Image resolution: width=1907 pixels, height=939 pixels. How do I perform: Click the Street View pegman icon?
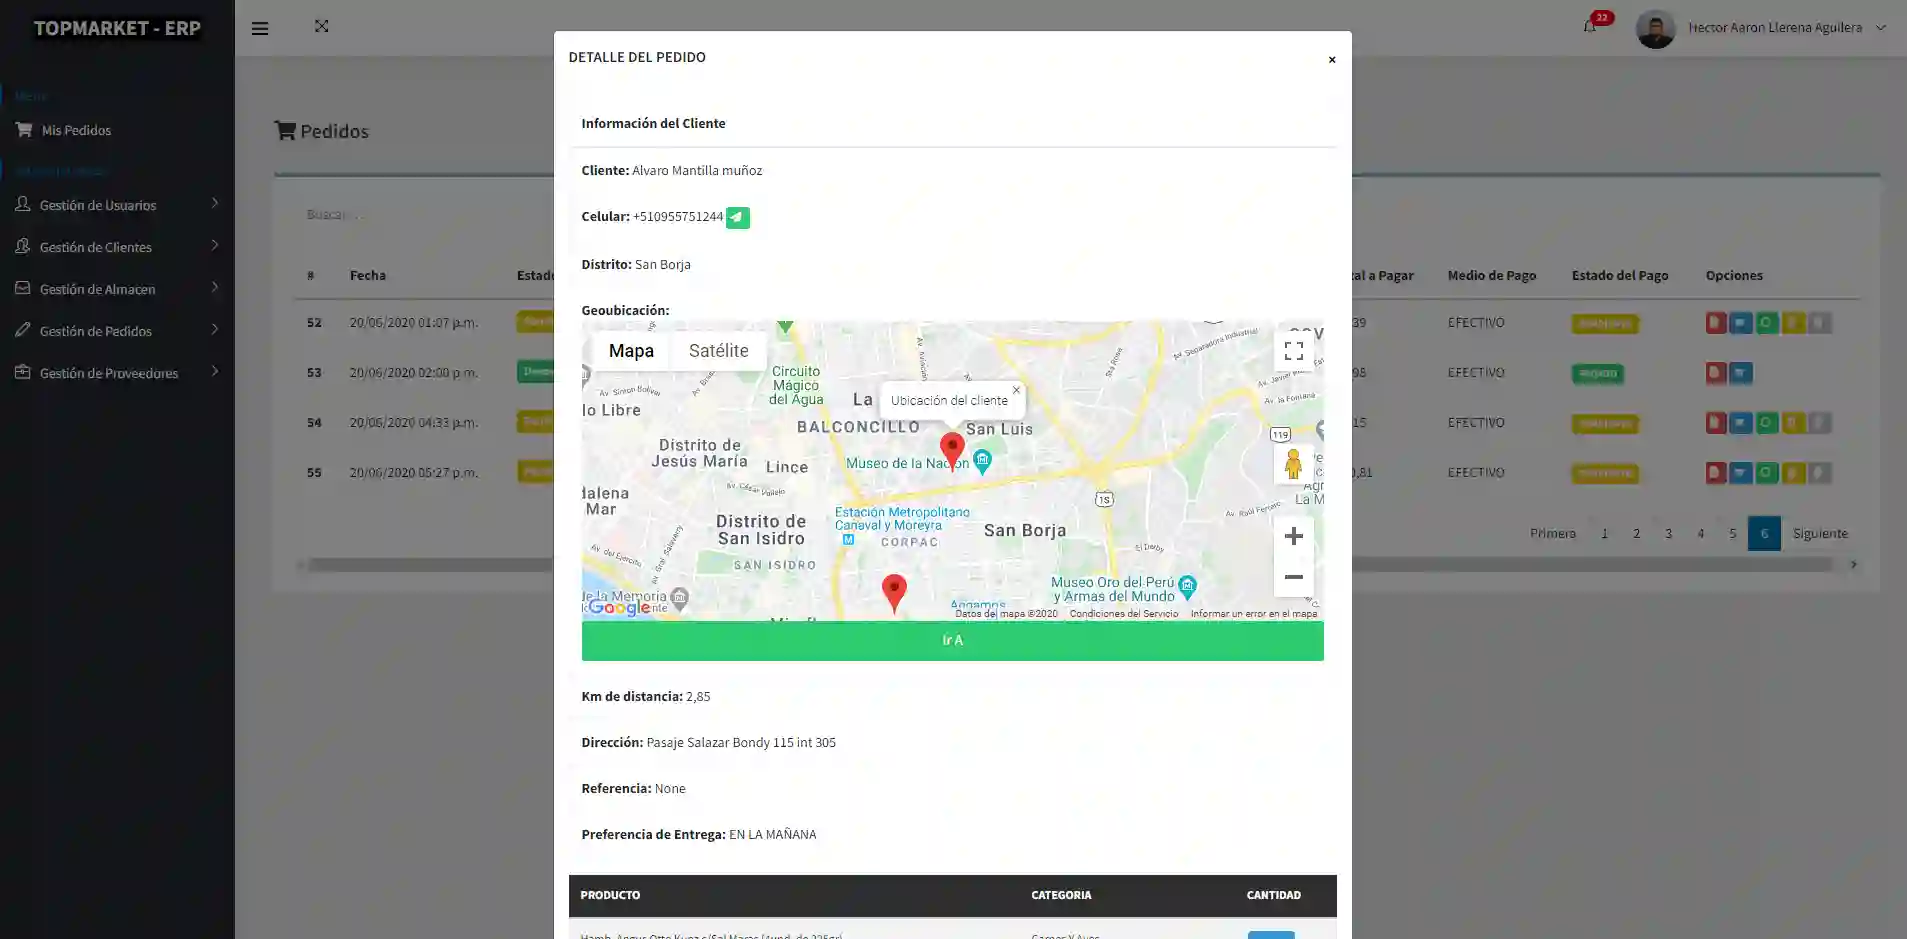(x=1293, y=464)
